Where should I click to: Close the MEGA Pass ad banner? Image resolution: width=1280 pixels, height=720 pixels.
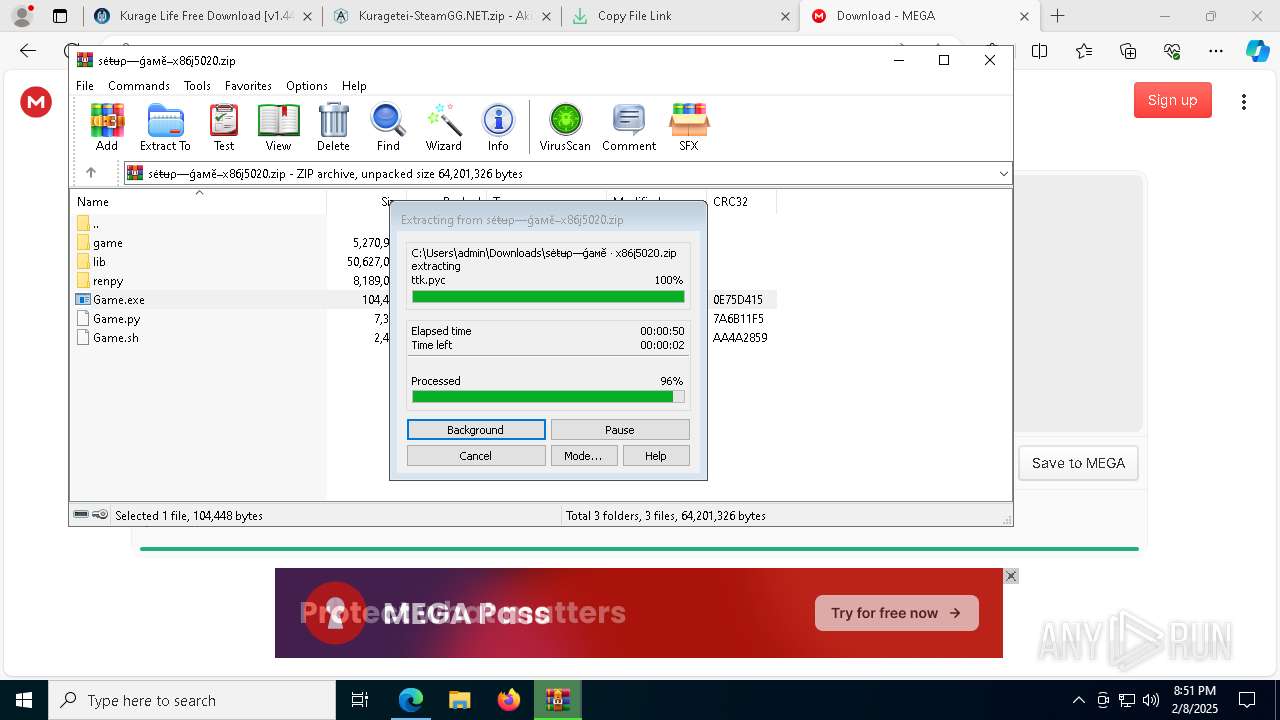point(1011,576)
